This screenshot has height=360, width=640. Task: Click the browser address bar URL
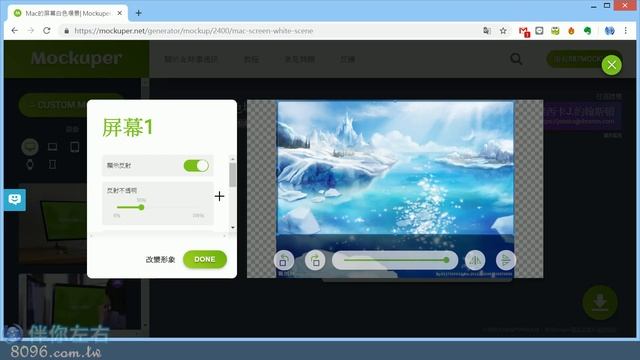[194, 31]
